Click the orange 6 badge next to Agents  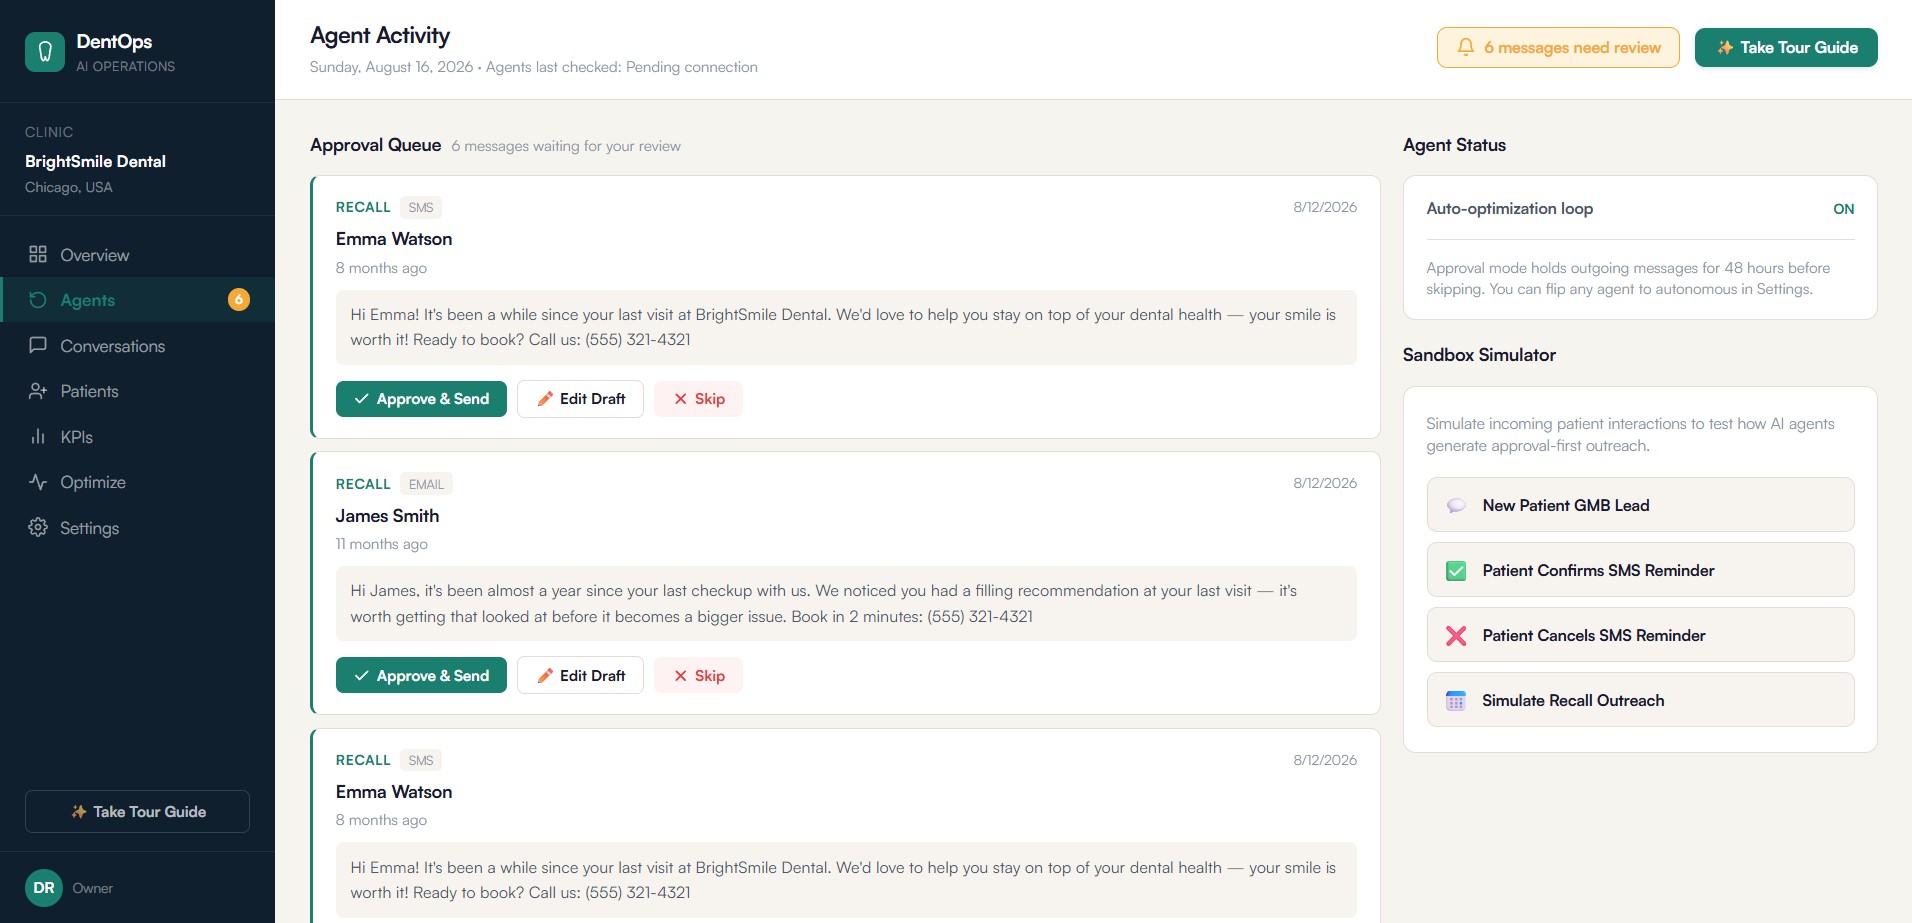pos(239,299)
